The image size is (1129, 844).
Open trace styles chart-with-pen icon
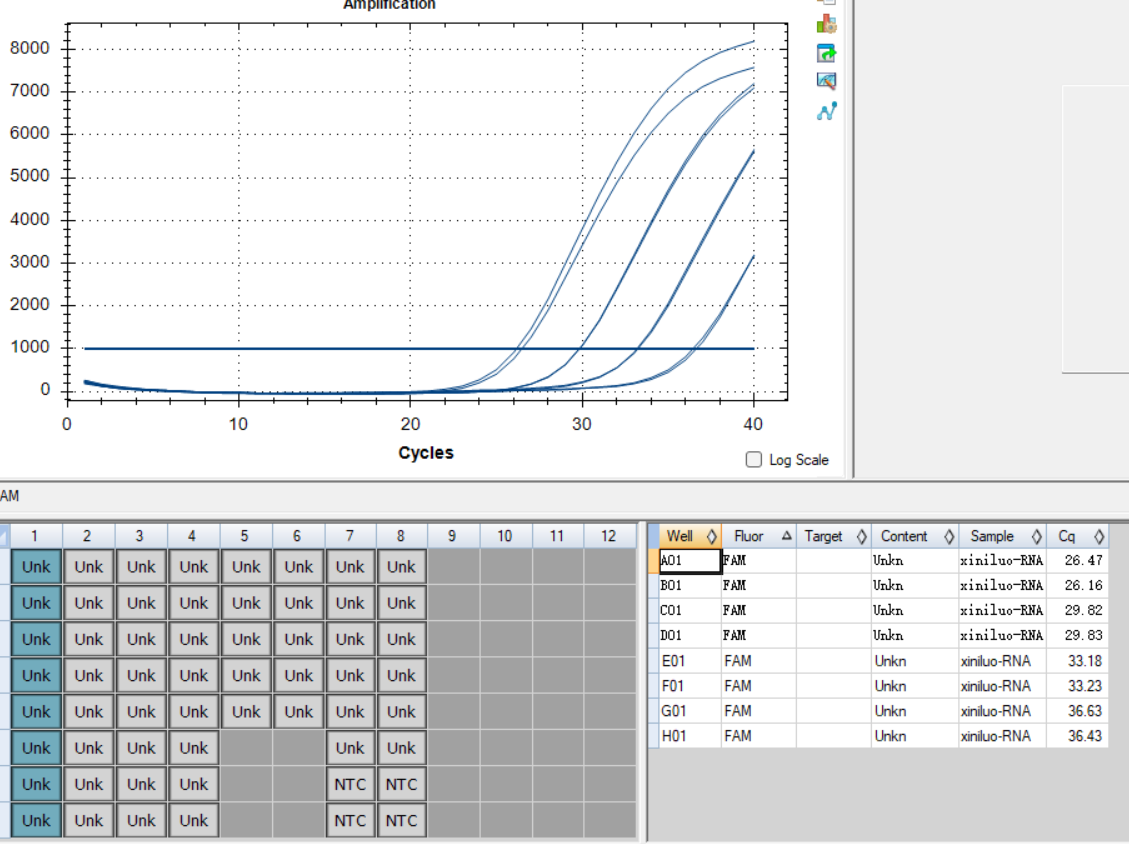(x=827, y=81)
